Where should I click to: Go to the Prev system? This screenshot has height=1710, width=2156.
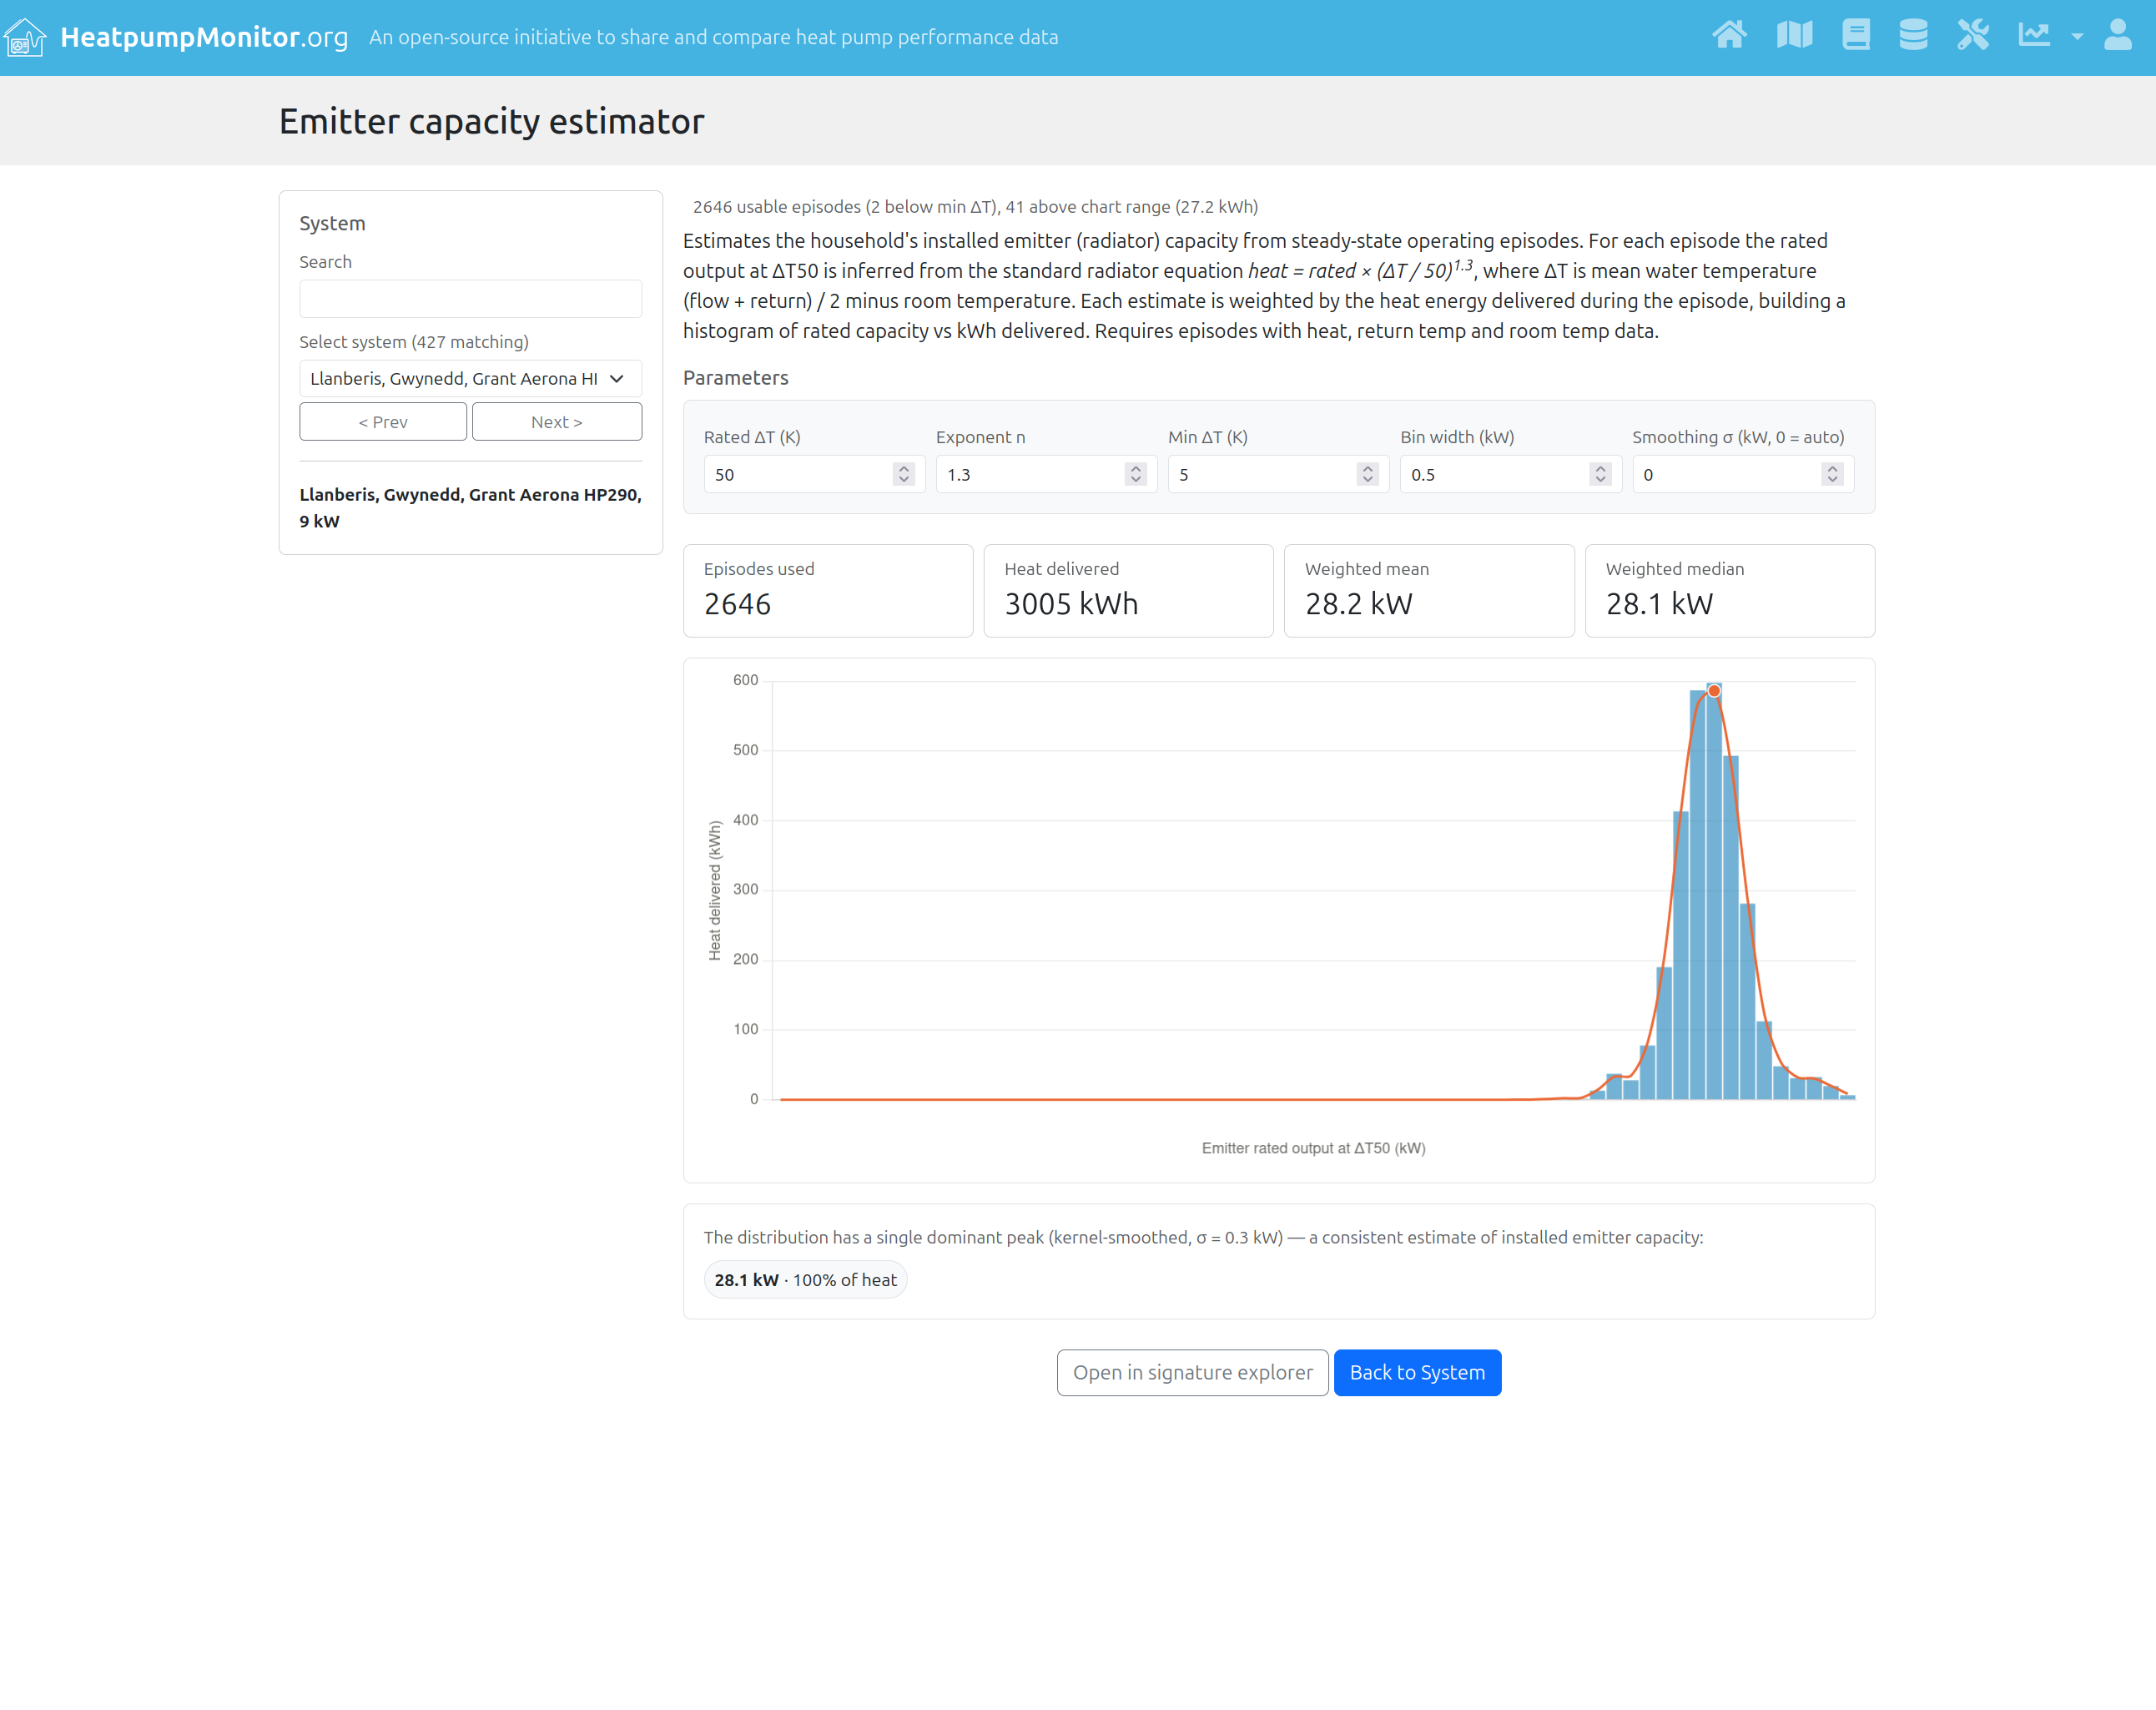click(x=383, y=422)
